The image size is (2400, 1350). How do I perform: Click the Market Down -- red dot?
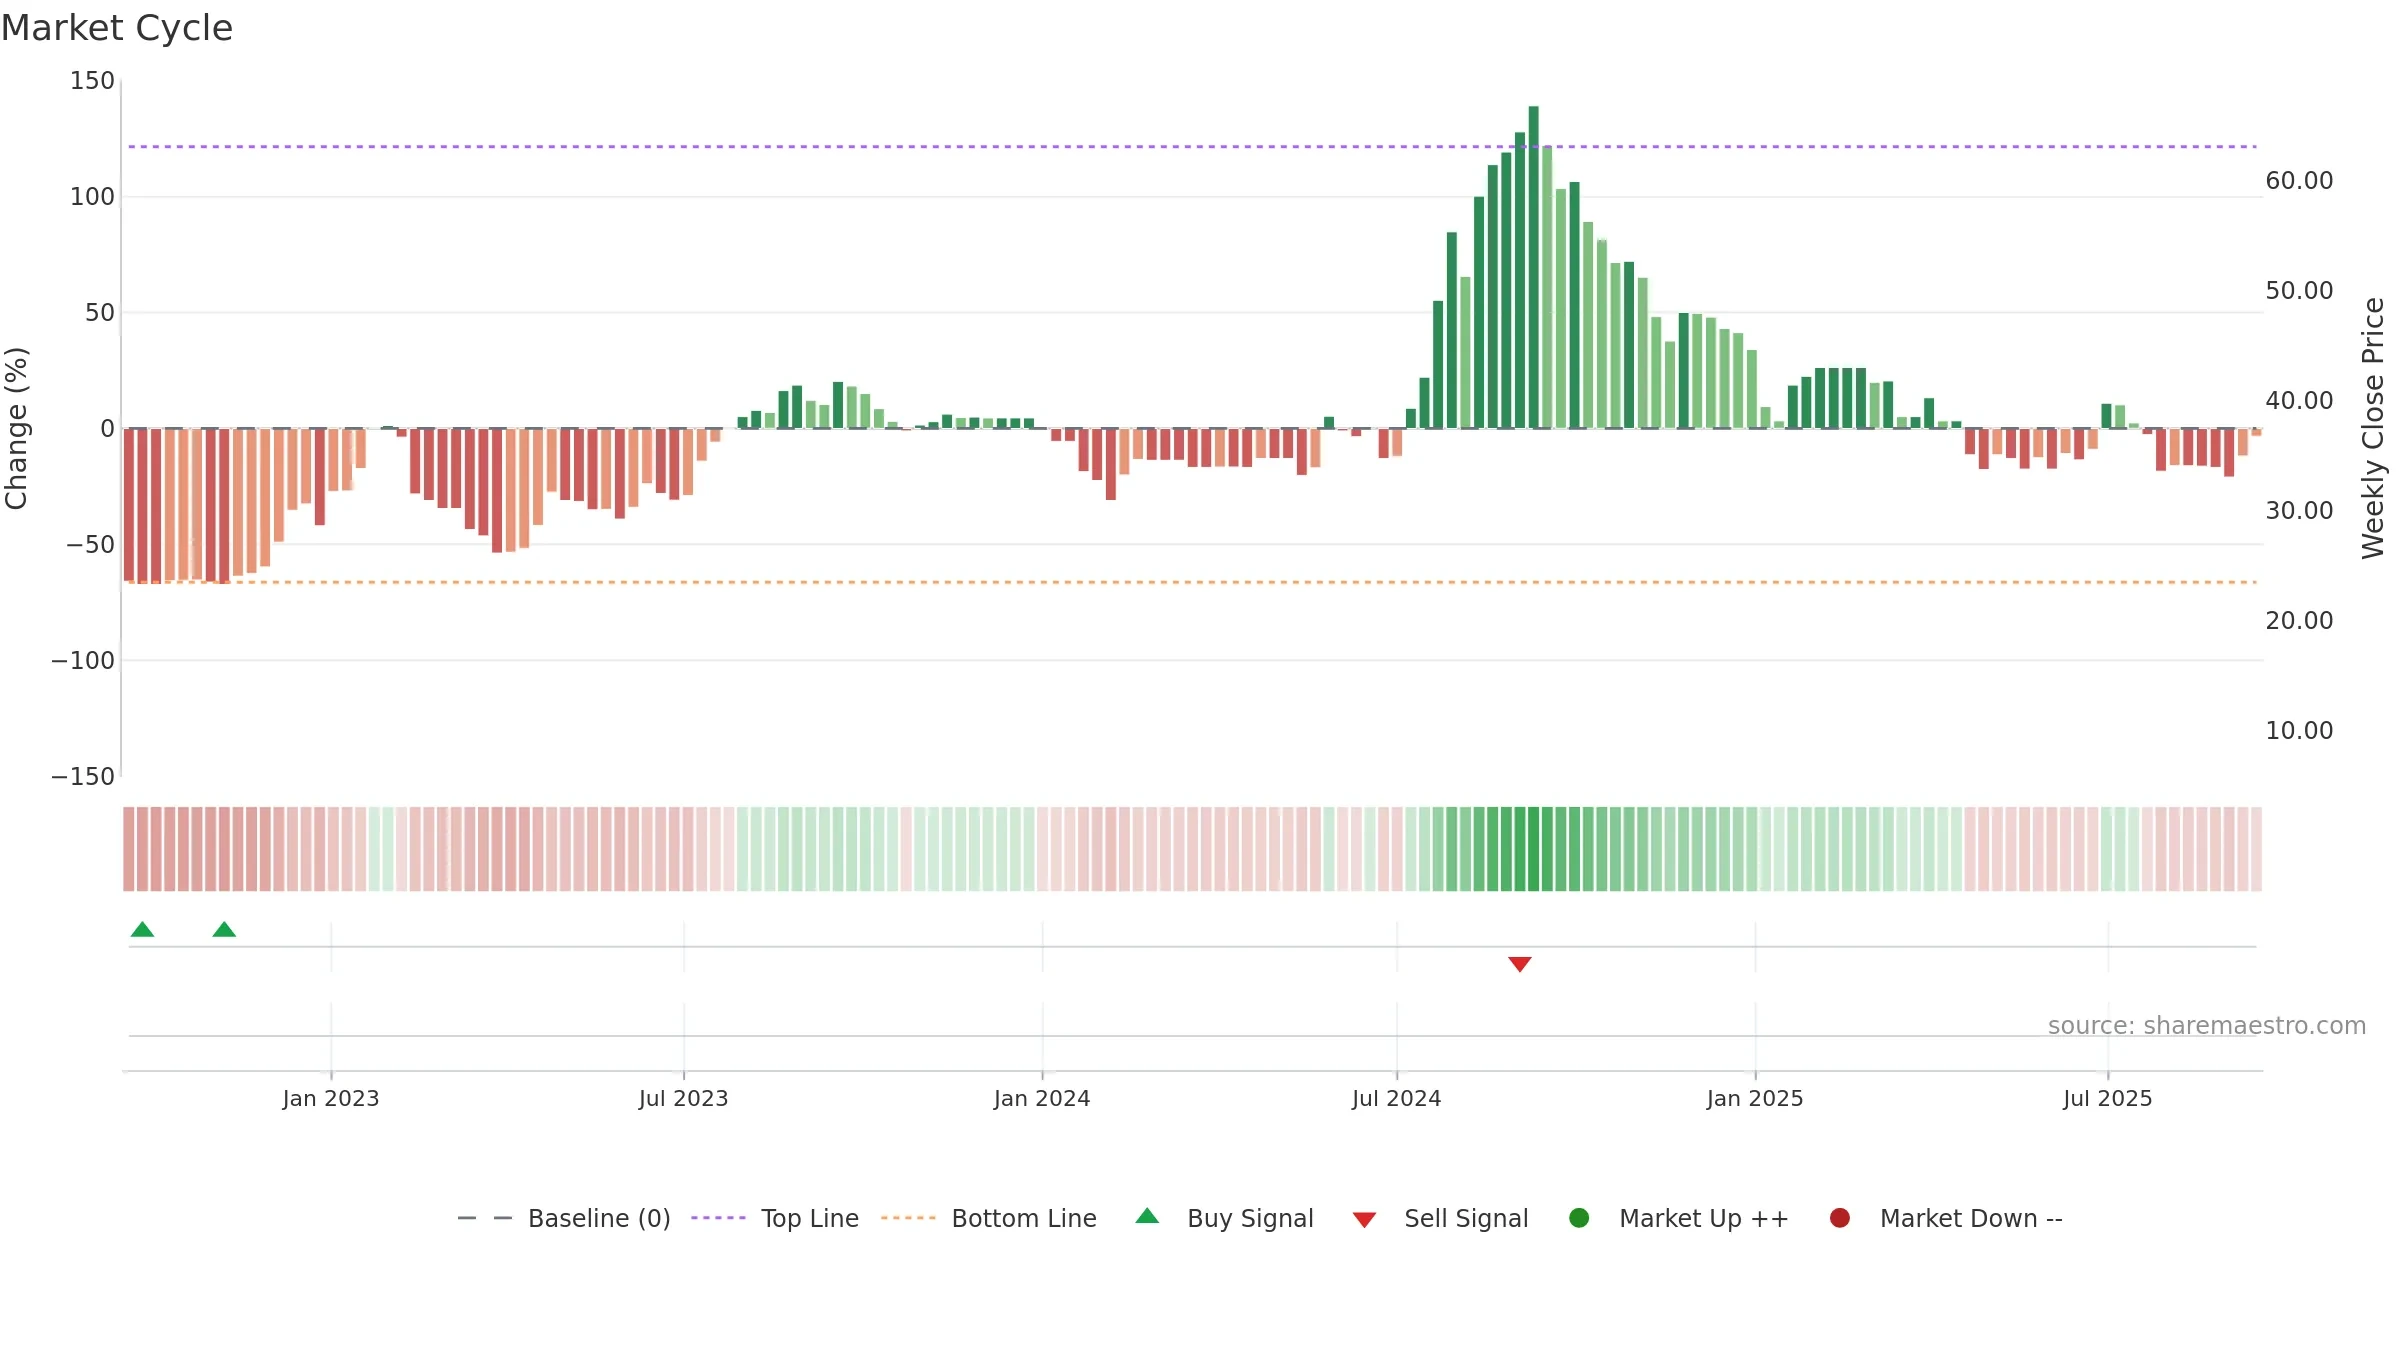click(x=1839, y=1218)
